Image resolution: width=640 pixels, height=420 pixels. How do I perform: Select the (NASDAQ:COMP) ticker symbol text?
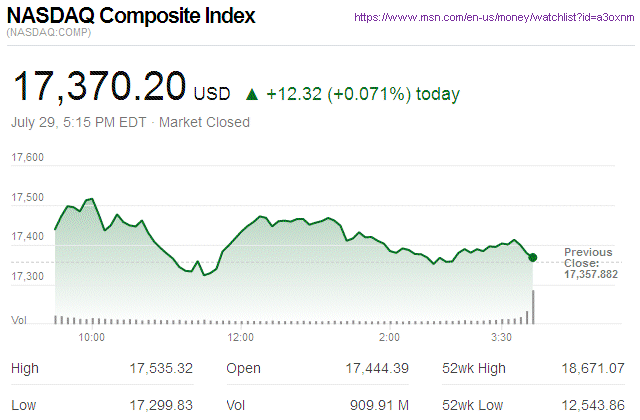[x=48, y=35]
